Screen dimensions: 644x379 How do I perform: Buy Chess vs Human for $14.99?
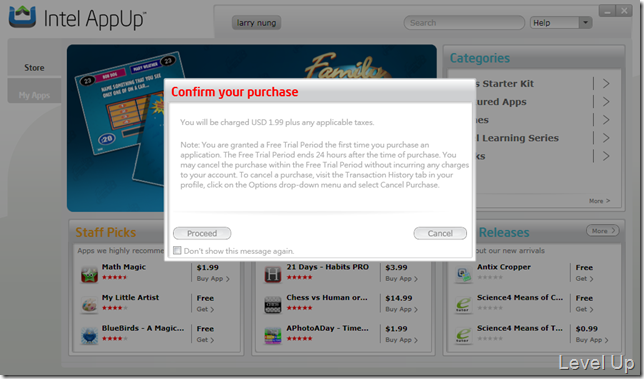click(x=401, y=309)
